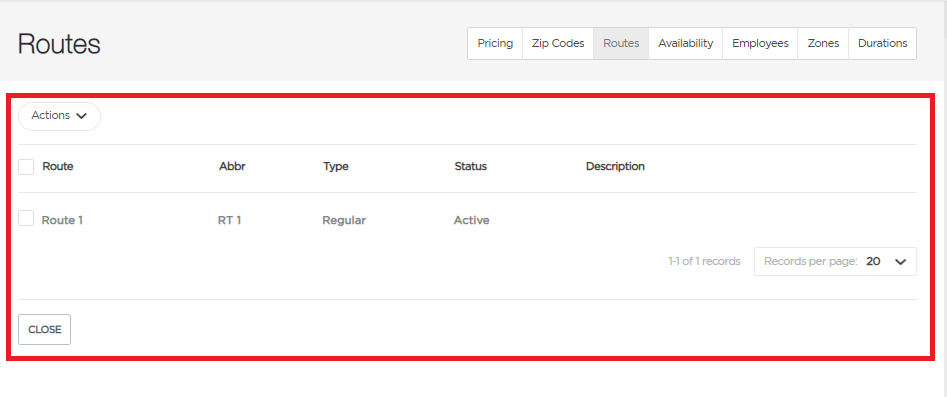947x397 pixels.
Task: Expand the Records per page dropdown
Action: coord(835,262)
